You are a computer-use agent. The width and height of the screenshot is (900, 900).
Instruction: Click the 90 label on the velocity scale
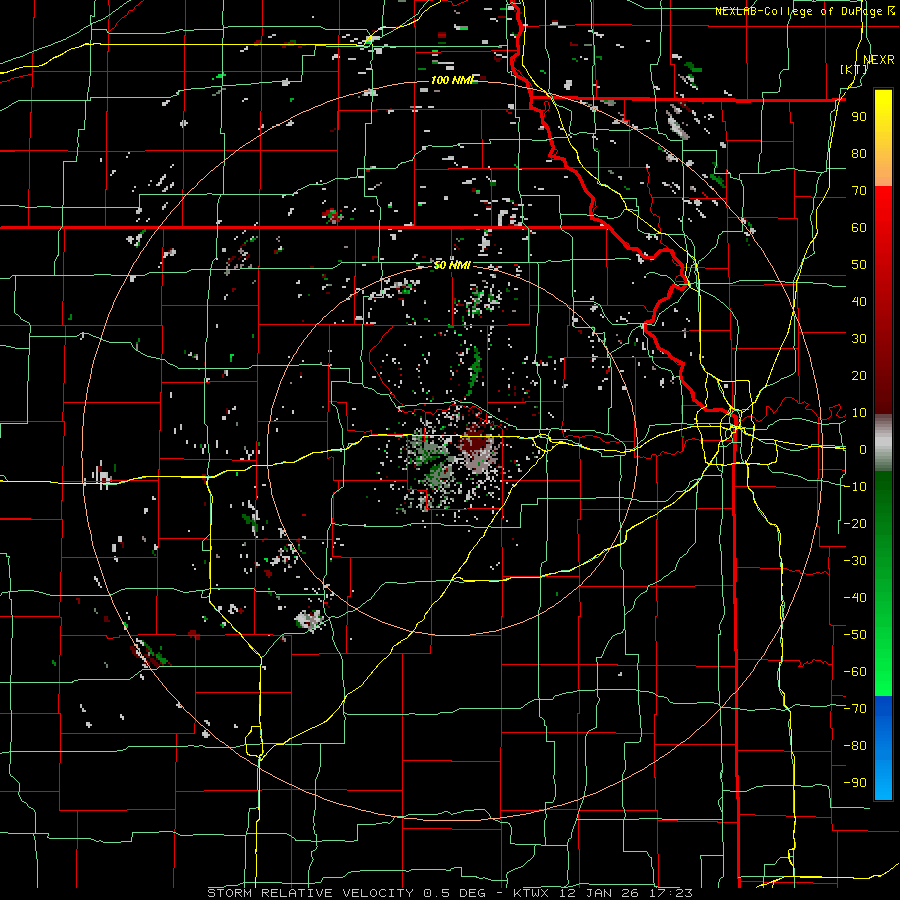[x=859, y=117]
